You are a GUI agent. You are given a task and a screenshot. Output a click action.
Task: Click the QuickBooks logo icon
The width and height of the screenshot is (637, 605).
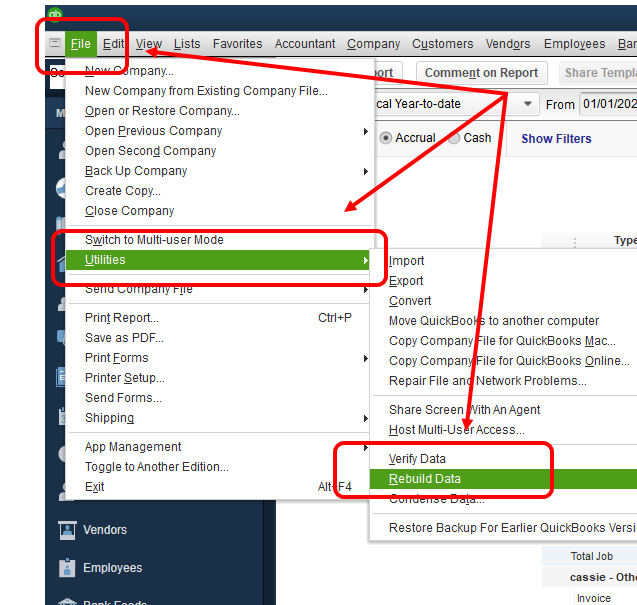click(x=55, y=15)
